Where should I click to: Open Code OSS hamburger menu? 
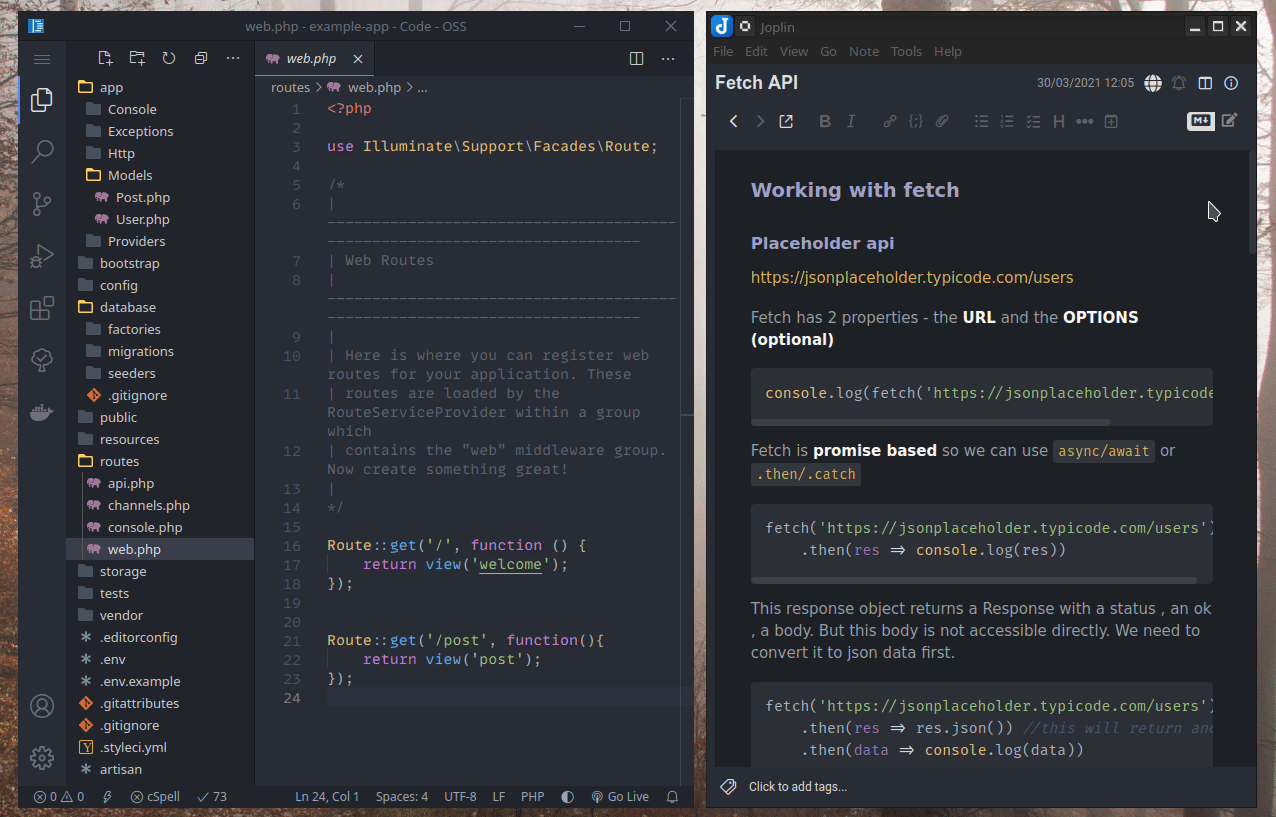pos(42,59)
